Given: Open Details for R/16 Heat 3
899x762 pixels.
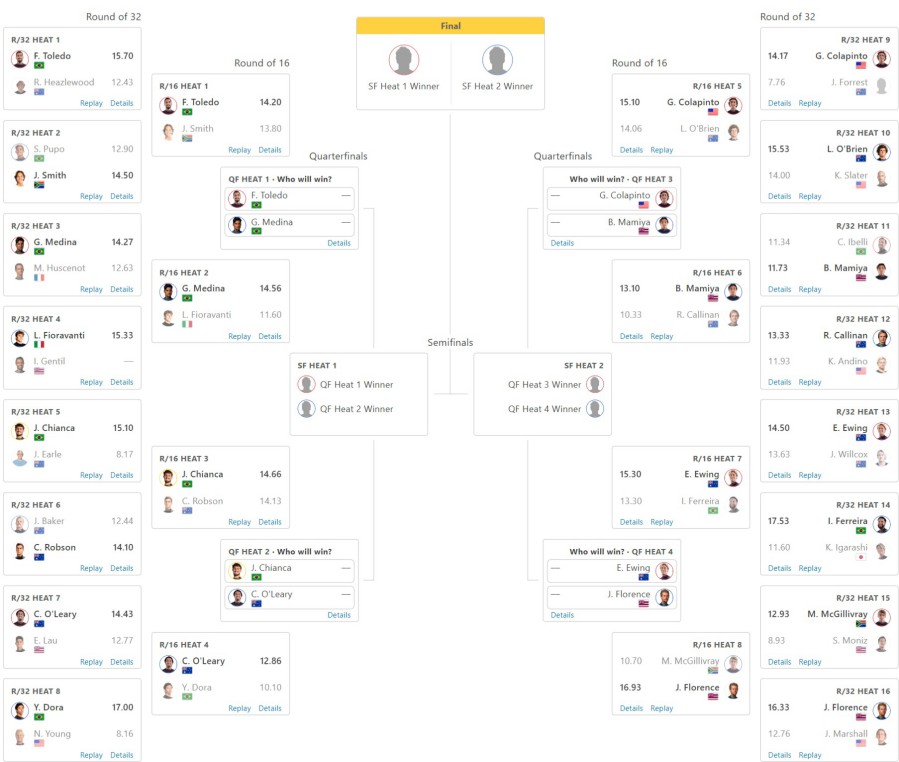Looking at the screenshot, I should [270, 522].
